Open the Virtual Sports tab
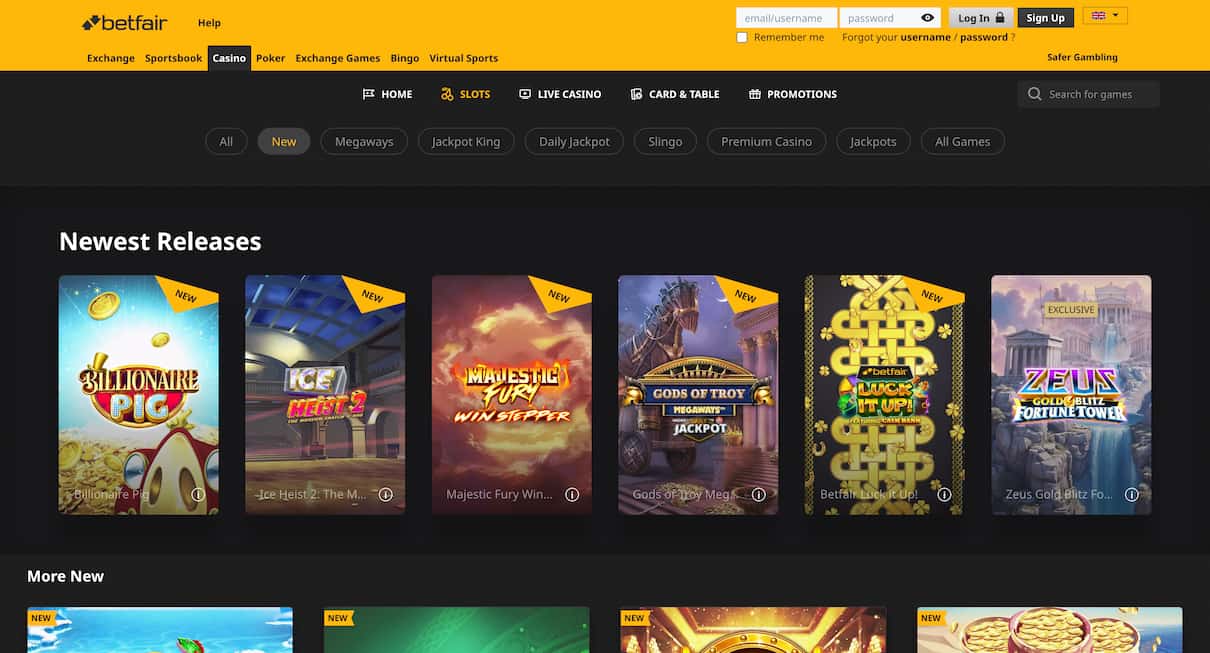1210x653 pixels. (464, 58)
